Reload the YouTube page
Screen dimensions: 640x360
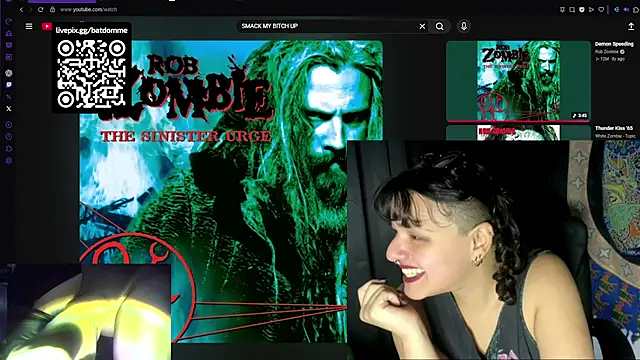point(40,9)
